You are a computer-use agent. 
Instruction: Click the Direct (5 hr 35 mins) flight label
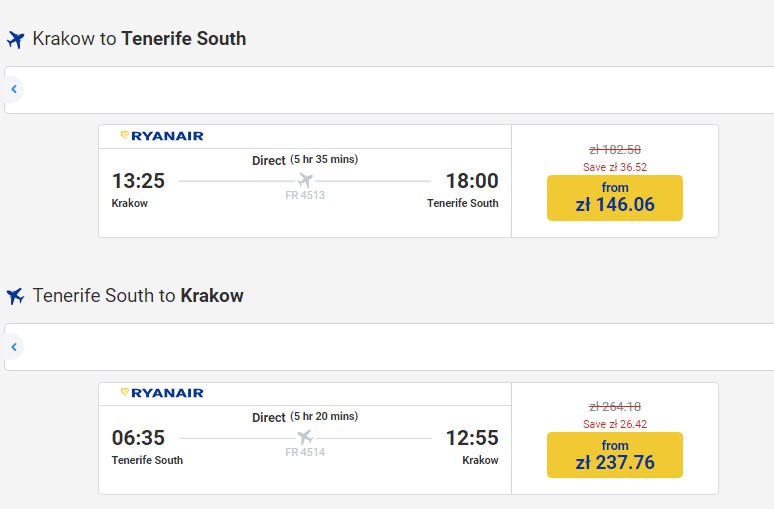[x=304, y=160]
